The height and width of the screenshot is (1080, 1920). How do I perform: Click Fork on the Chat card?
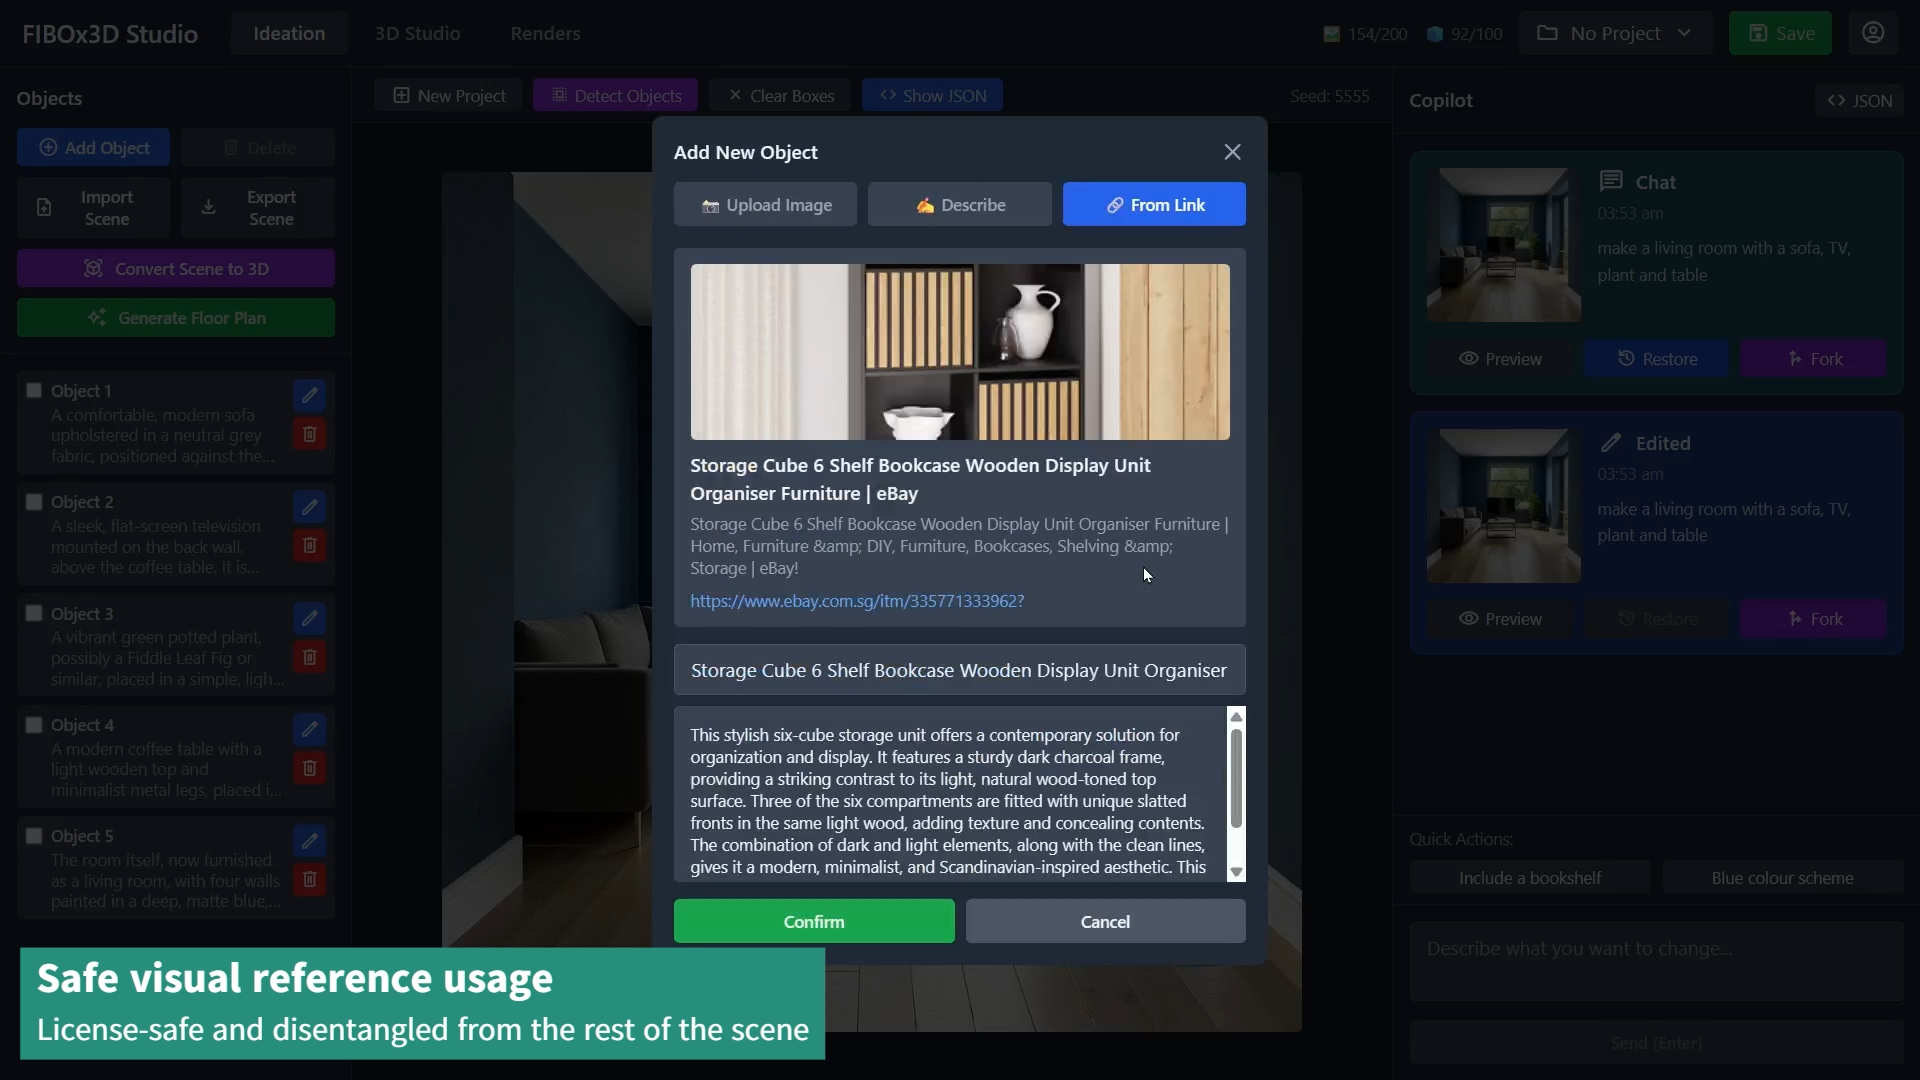pos(1813,359)
